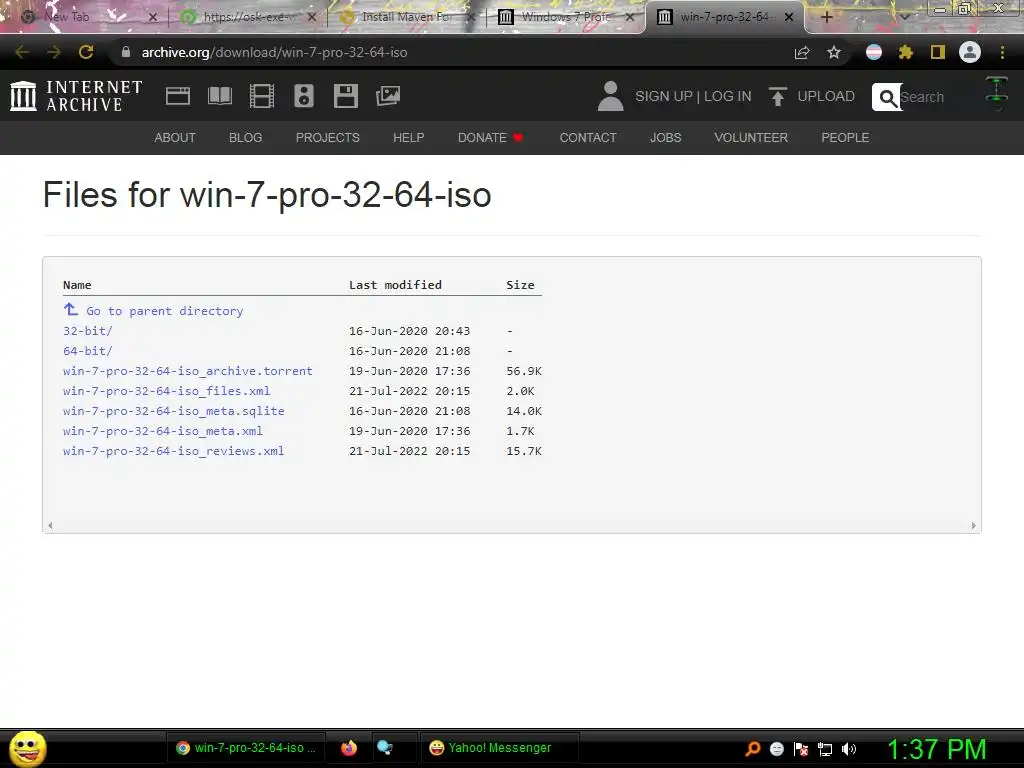Open the PROJECTS menu item
The image size is (1024, 768).
pyautogui.click(x=328, y=138)
